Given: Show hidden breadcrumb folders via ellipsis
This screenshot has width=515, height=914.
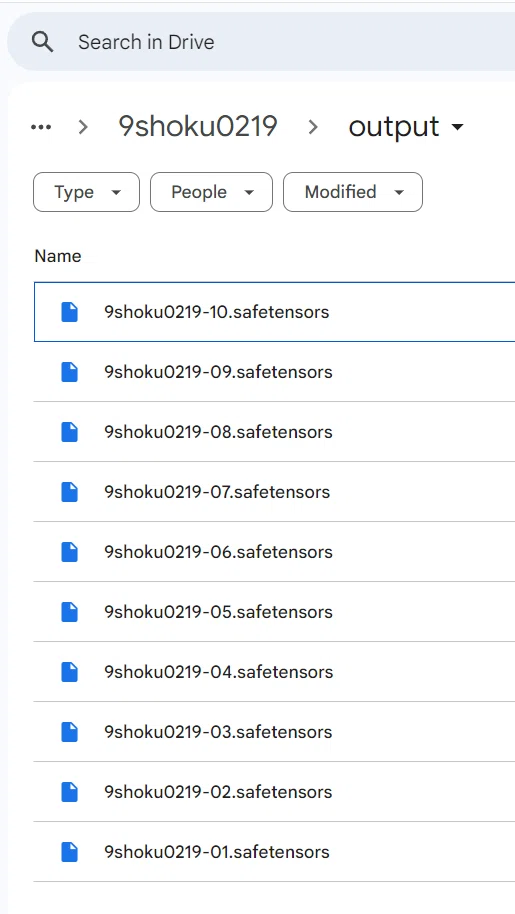Looking at the screenshot, I should tap(41, 126).
